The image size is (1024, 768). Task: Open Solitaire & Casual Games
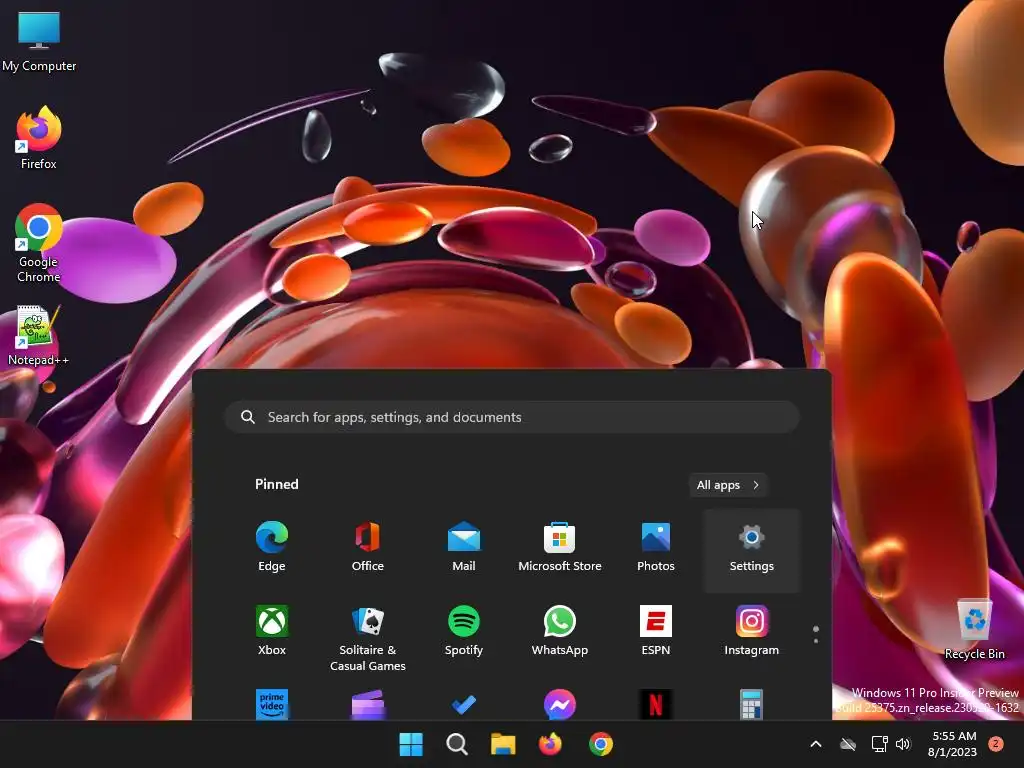[x=368, y=639]
